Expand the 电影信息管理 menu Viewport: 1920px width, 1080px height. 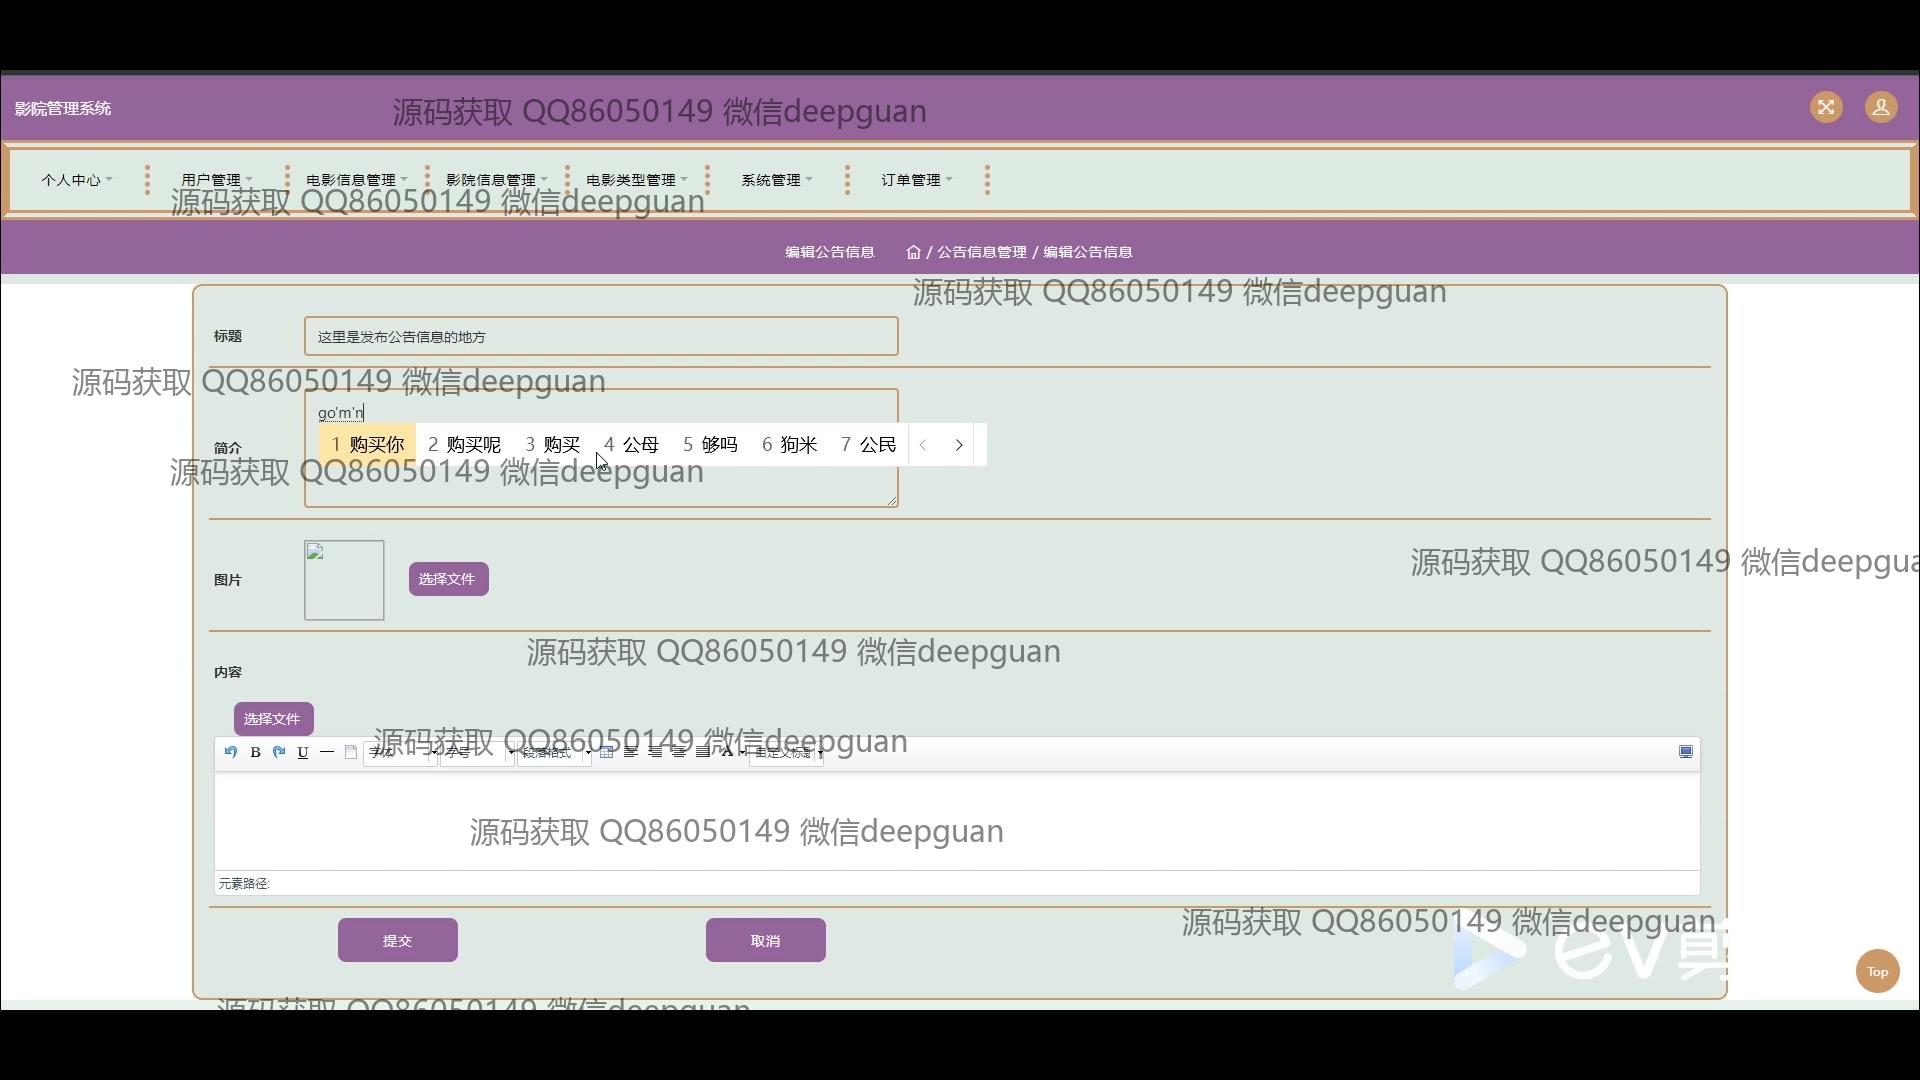click(357, 180)
